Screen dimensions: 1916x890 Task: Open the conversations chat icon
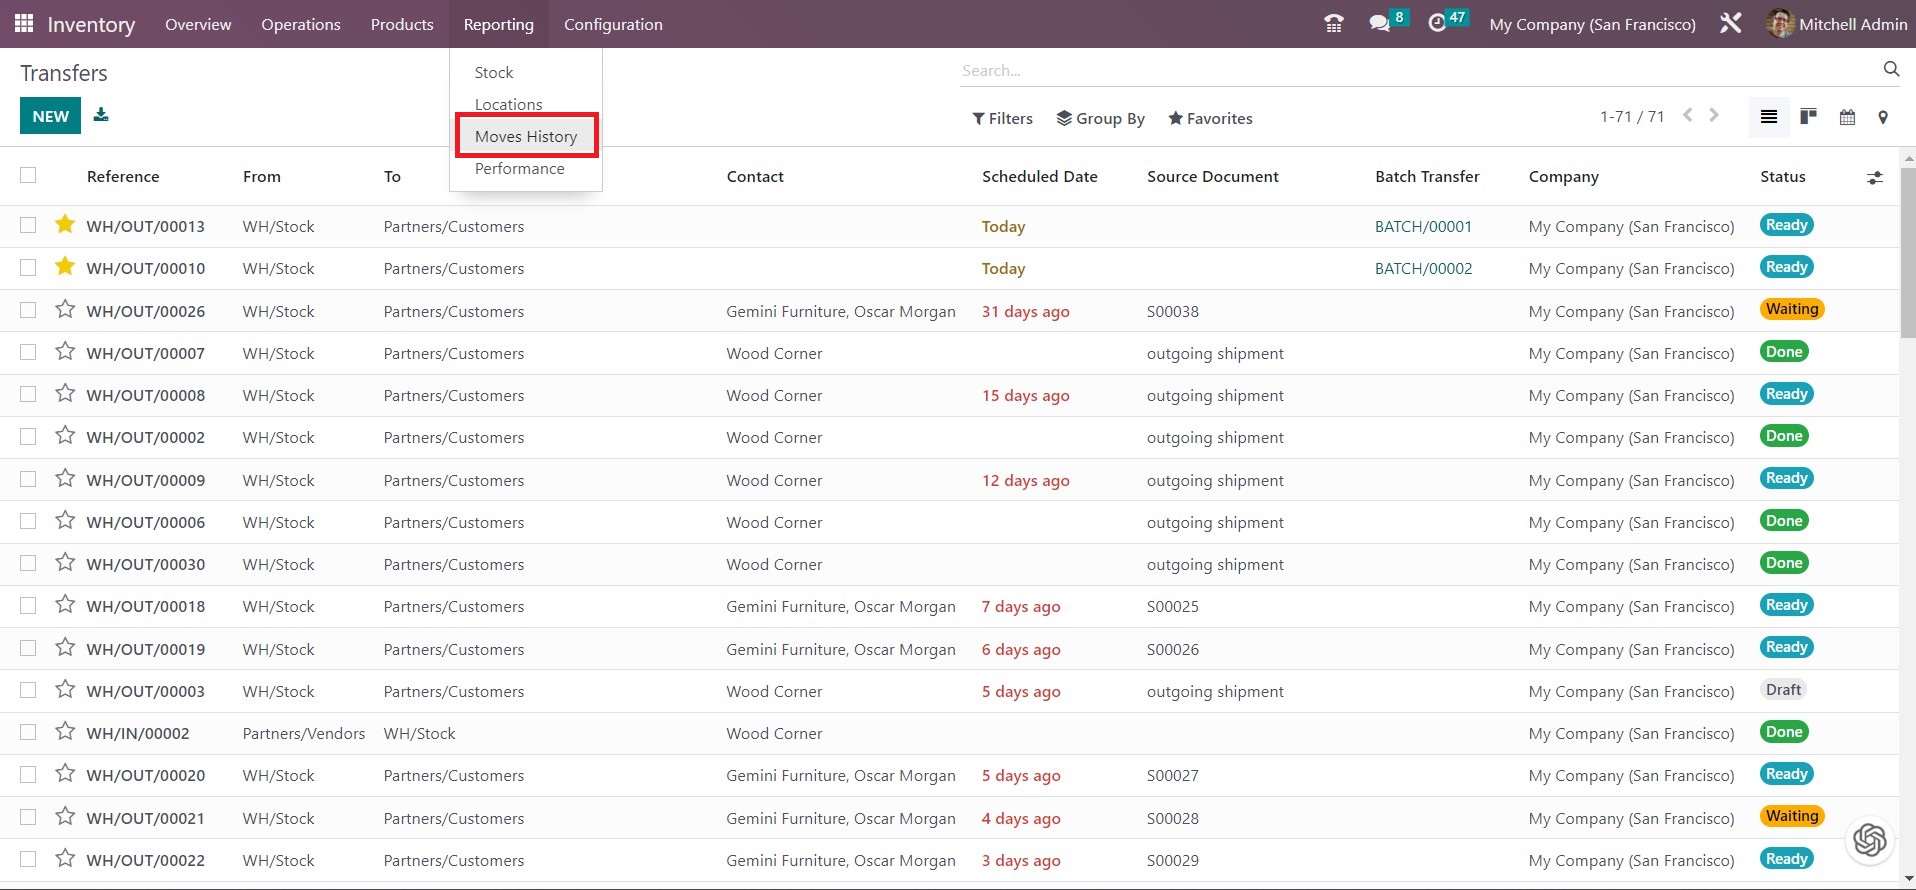pos(1380,24)
